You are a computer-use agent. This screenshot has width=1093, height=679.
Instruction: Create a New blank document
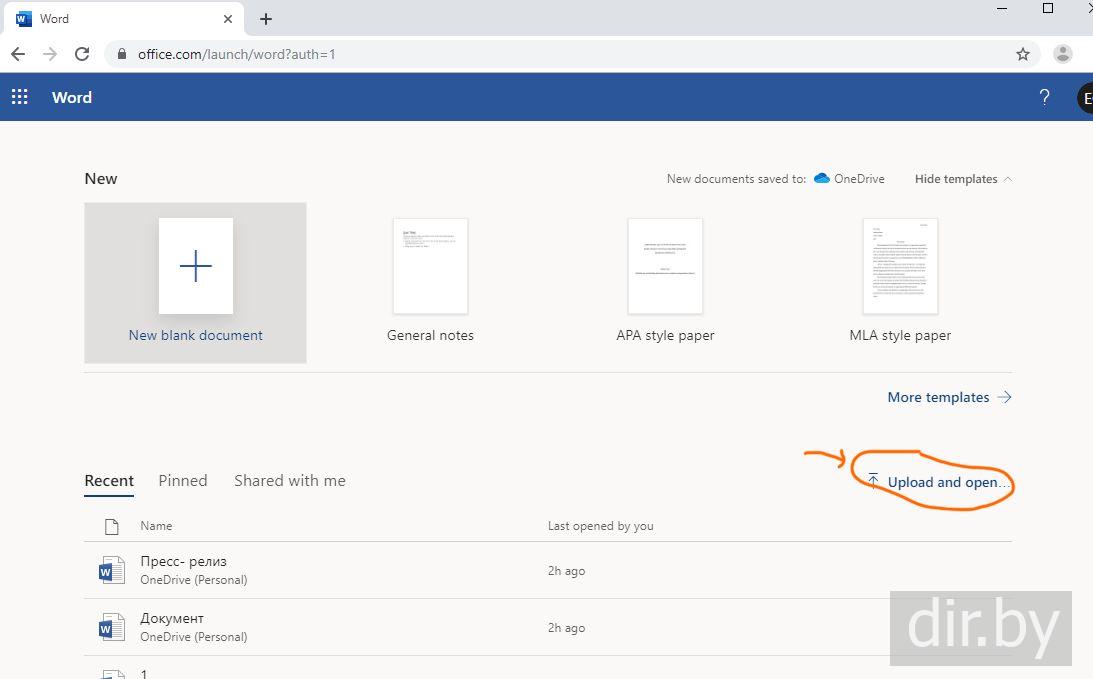[x=195, y=282]
